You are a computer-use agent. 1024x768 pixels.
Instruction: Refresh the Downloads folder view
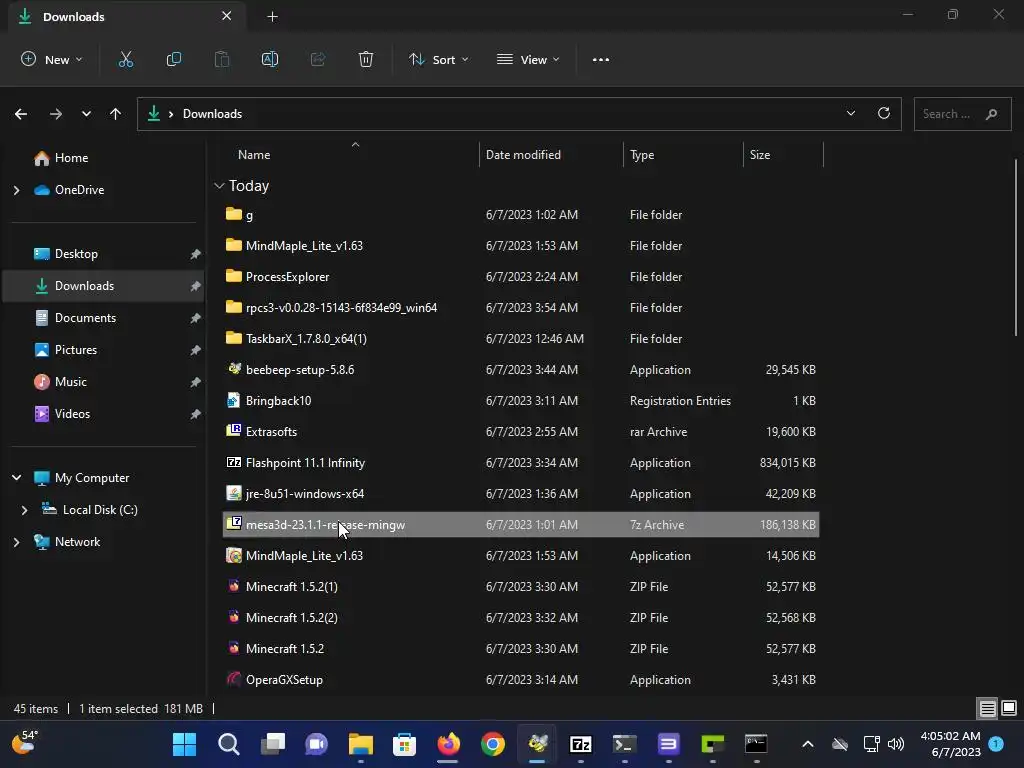click(884, 114)
